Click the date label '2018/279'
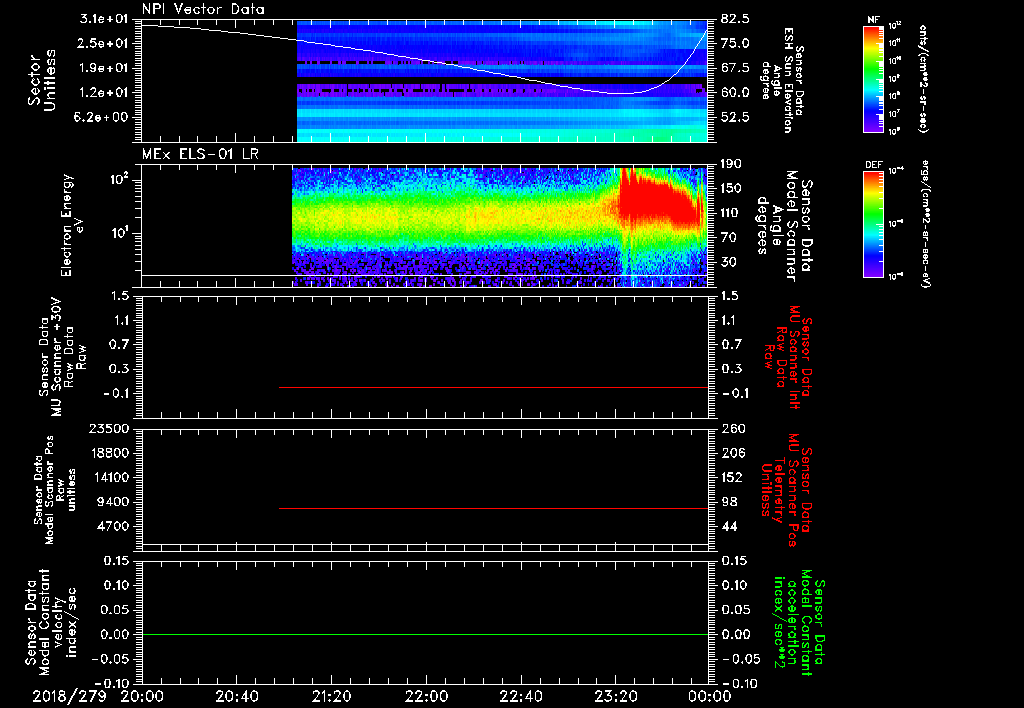Image resolution: width=1024 pixels, height=708 pixels. (x=69, y=696)
